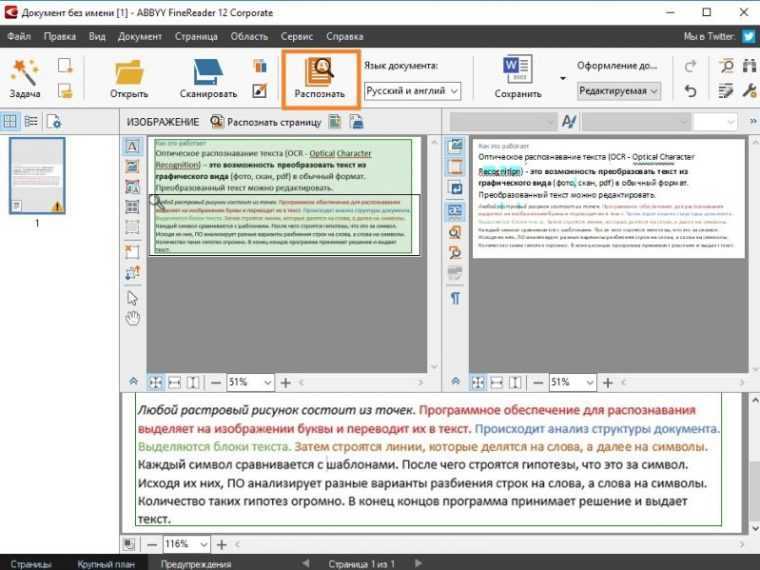The width and height of the screenshot is (760, 570).
Task: Zoom in in the close-up pane
Action: point(222,545)
